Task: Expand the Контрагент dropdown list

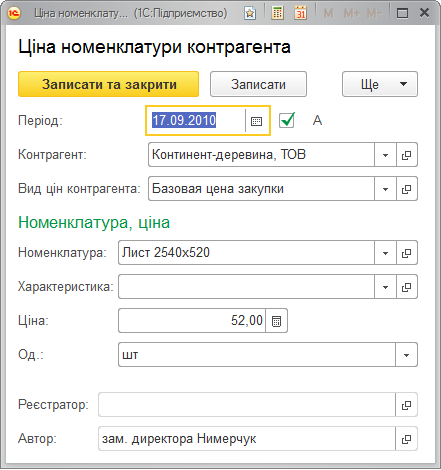Action: [x=385, y=155]
